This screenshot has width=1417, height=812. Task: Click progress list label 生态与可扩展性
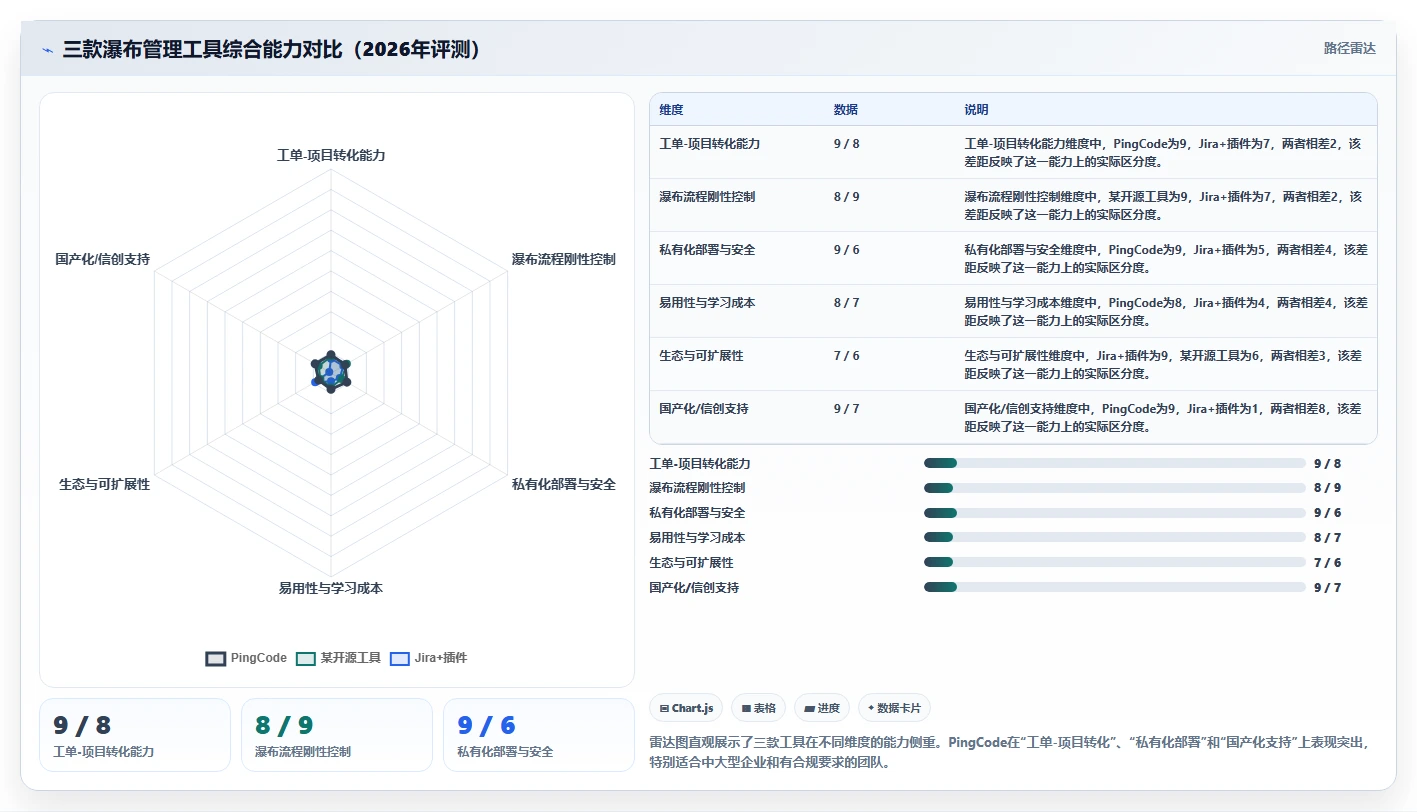point(691,562)
